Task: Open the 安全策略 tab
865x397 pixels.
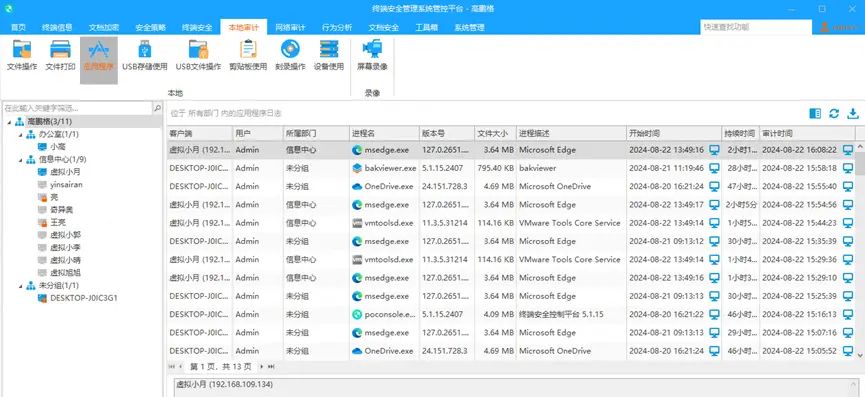Action: pos(150,28)
